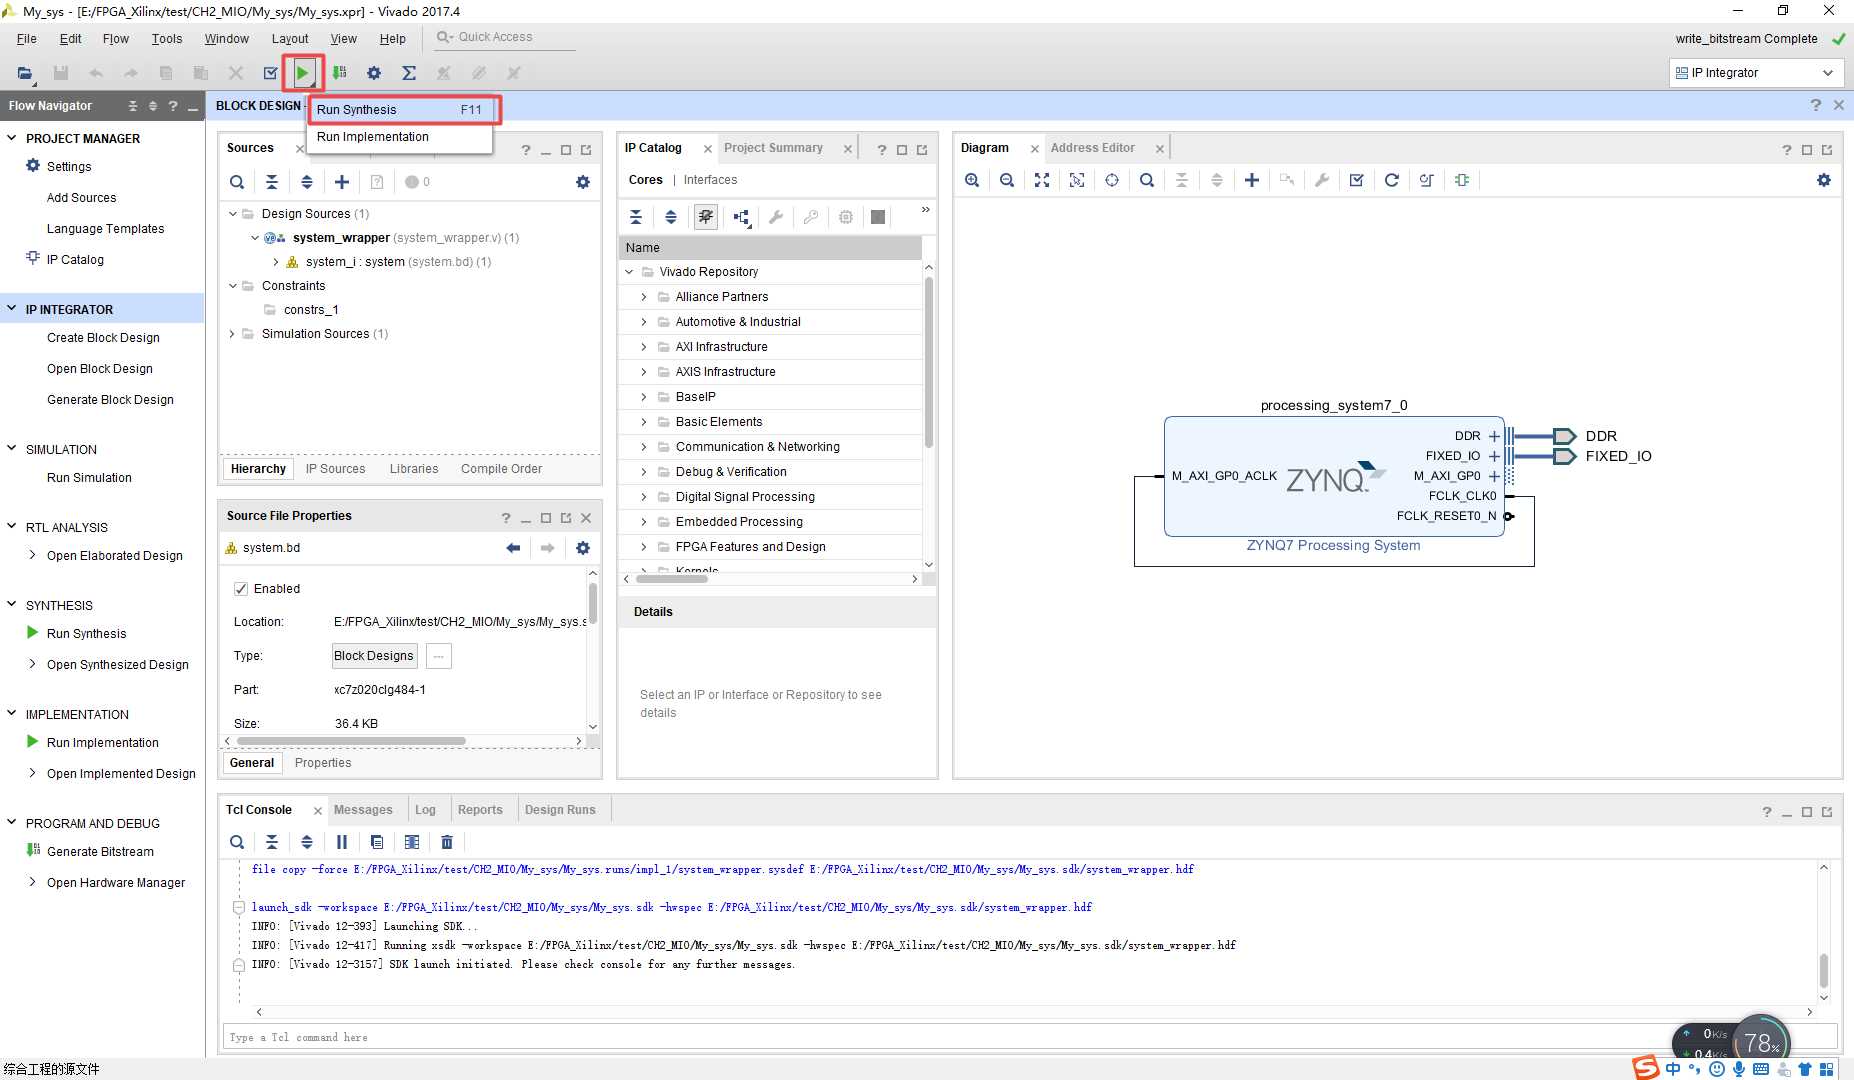The width and height of the screenshot is (1854, 1080).
Task: Click Run Simulation in Flow Navigator
Action: coord(89,478)
